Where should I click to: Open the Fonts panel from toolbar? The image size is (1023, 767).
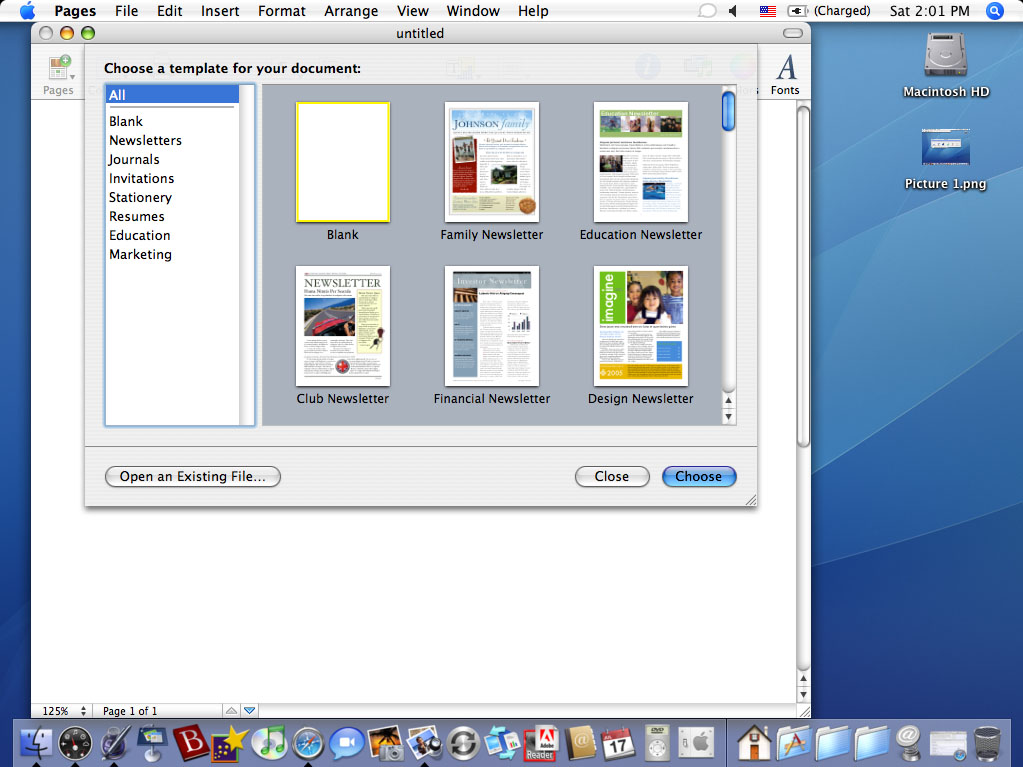click(786, 74)
